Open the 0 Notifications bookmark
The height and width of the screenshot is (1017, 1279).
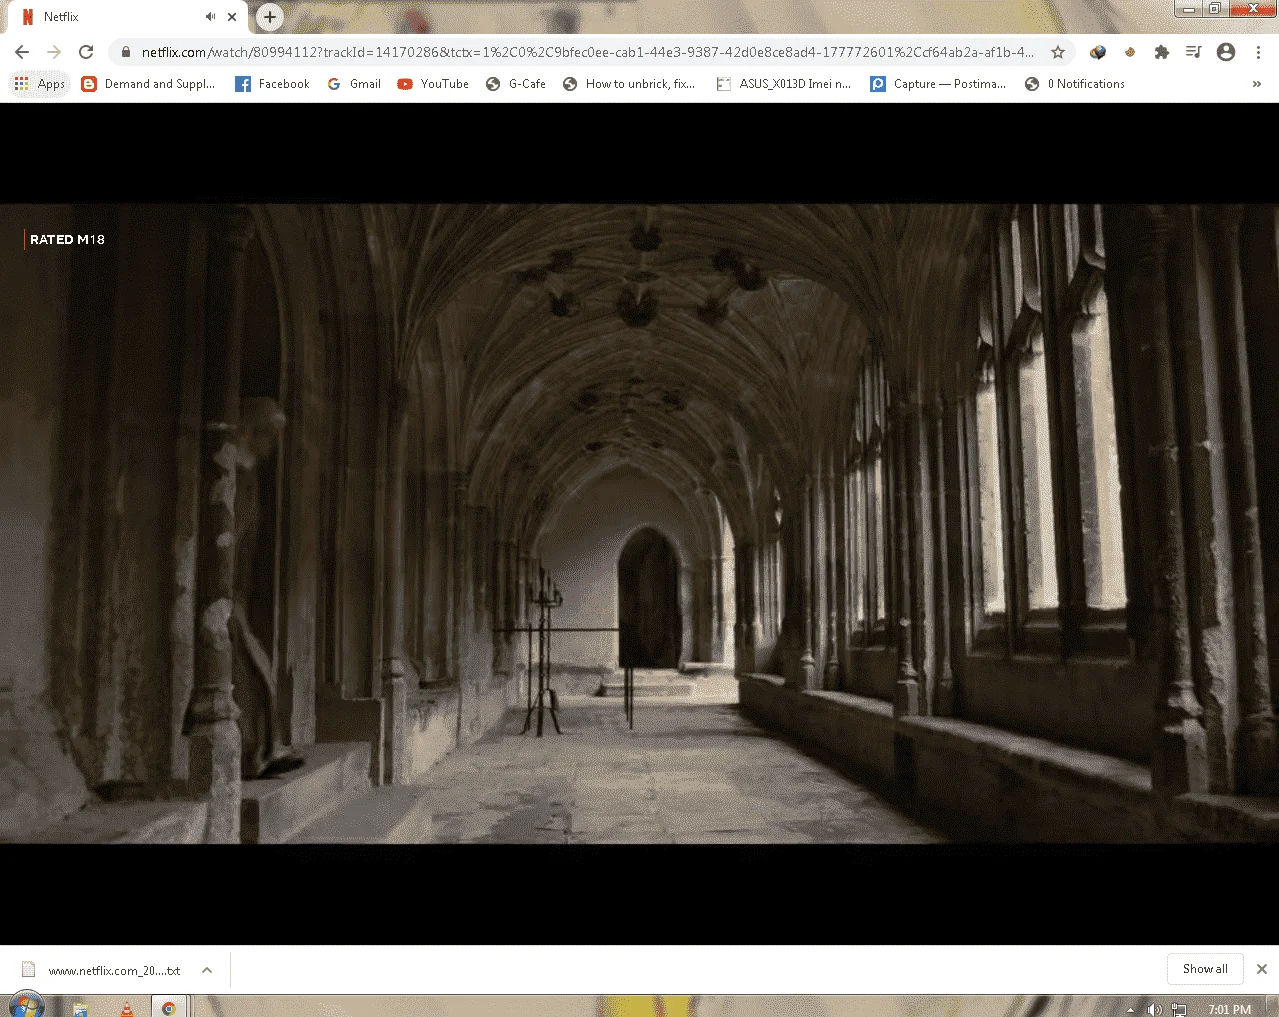point(1075,84)
